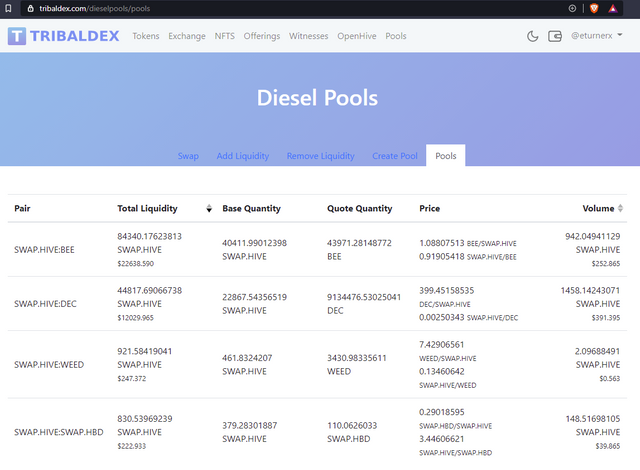Viewport: 640px width, 470px height.
Task: Open the Create Pool tab
Action: [x=394, y=156]
